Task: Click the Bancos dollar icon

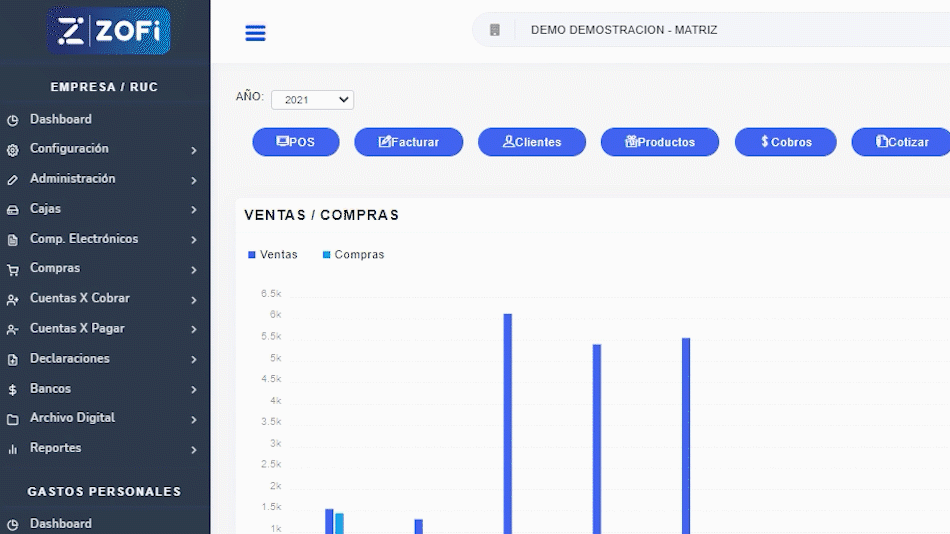Action: pos(12,390)
